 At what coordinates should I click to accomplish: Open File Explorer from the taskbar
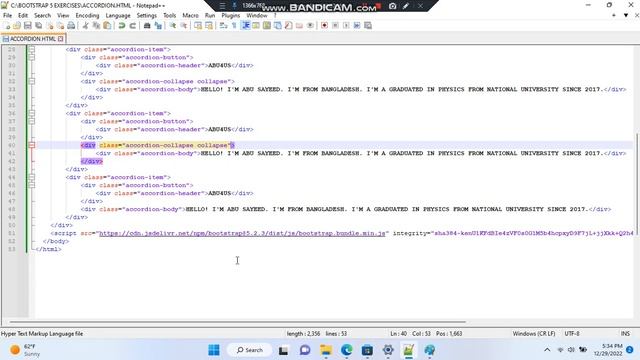click(326, 350)
